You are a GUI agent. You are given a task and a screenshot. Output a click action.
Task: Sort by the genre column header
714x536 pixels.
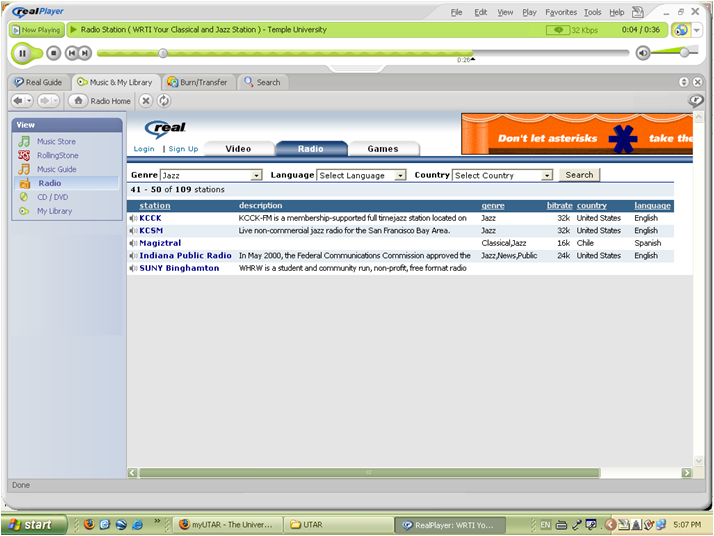[493, 206]
